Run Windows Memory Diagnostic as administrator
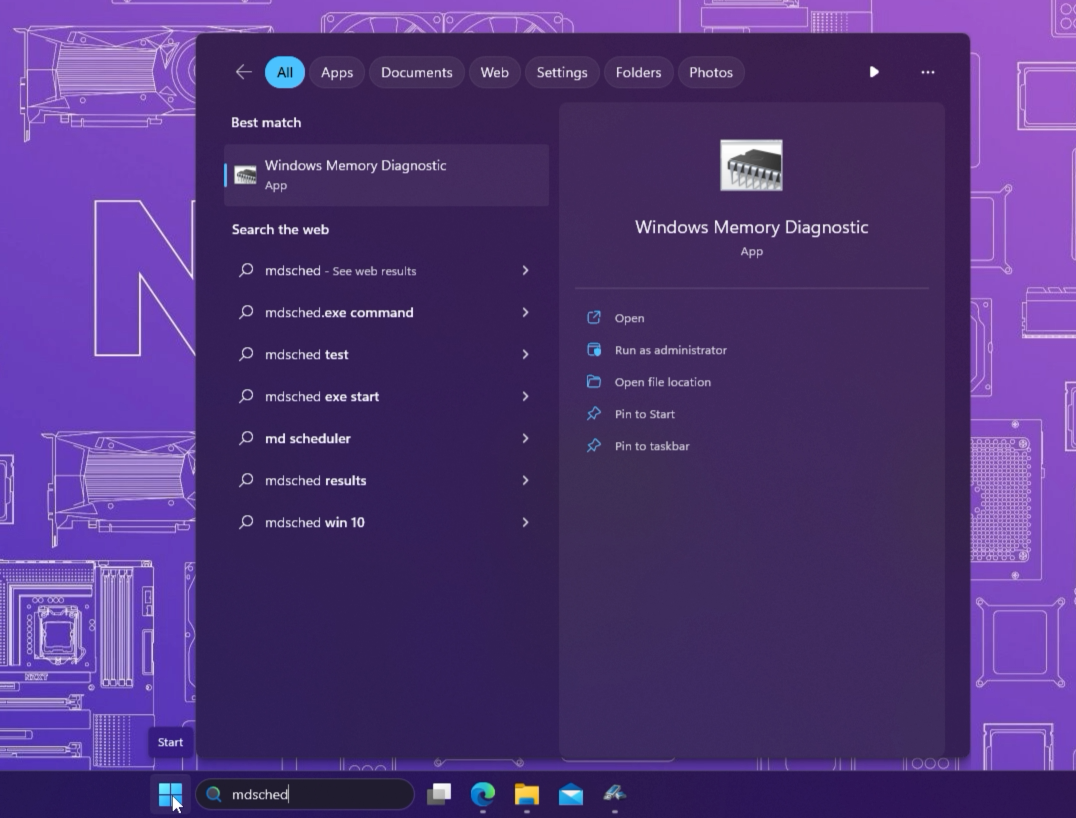The height and width of the screenshot is (818, 1076). coord(670,350)
